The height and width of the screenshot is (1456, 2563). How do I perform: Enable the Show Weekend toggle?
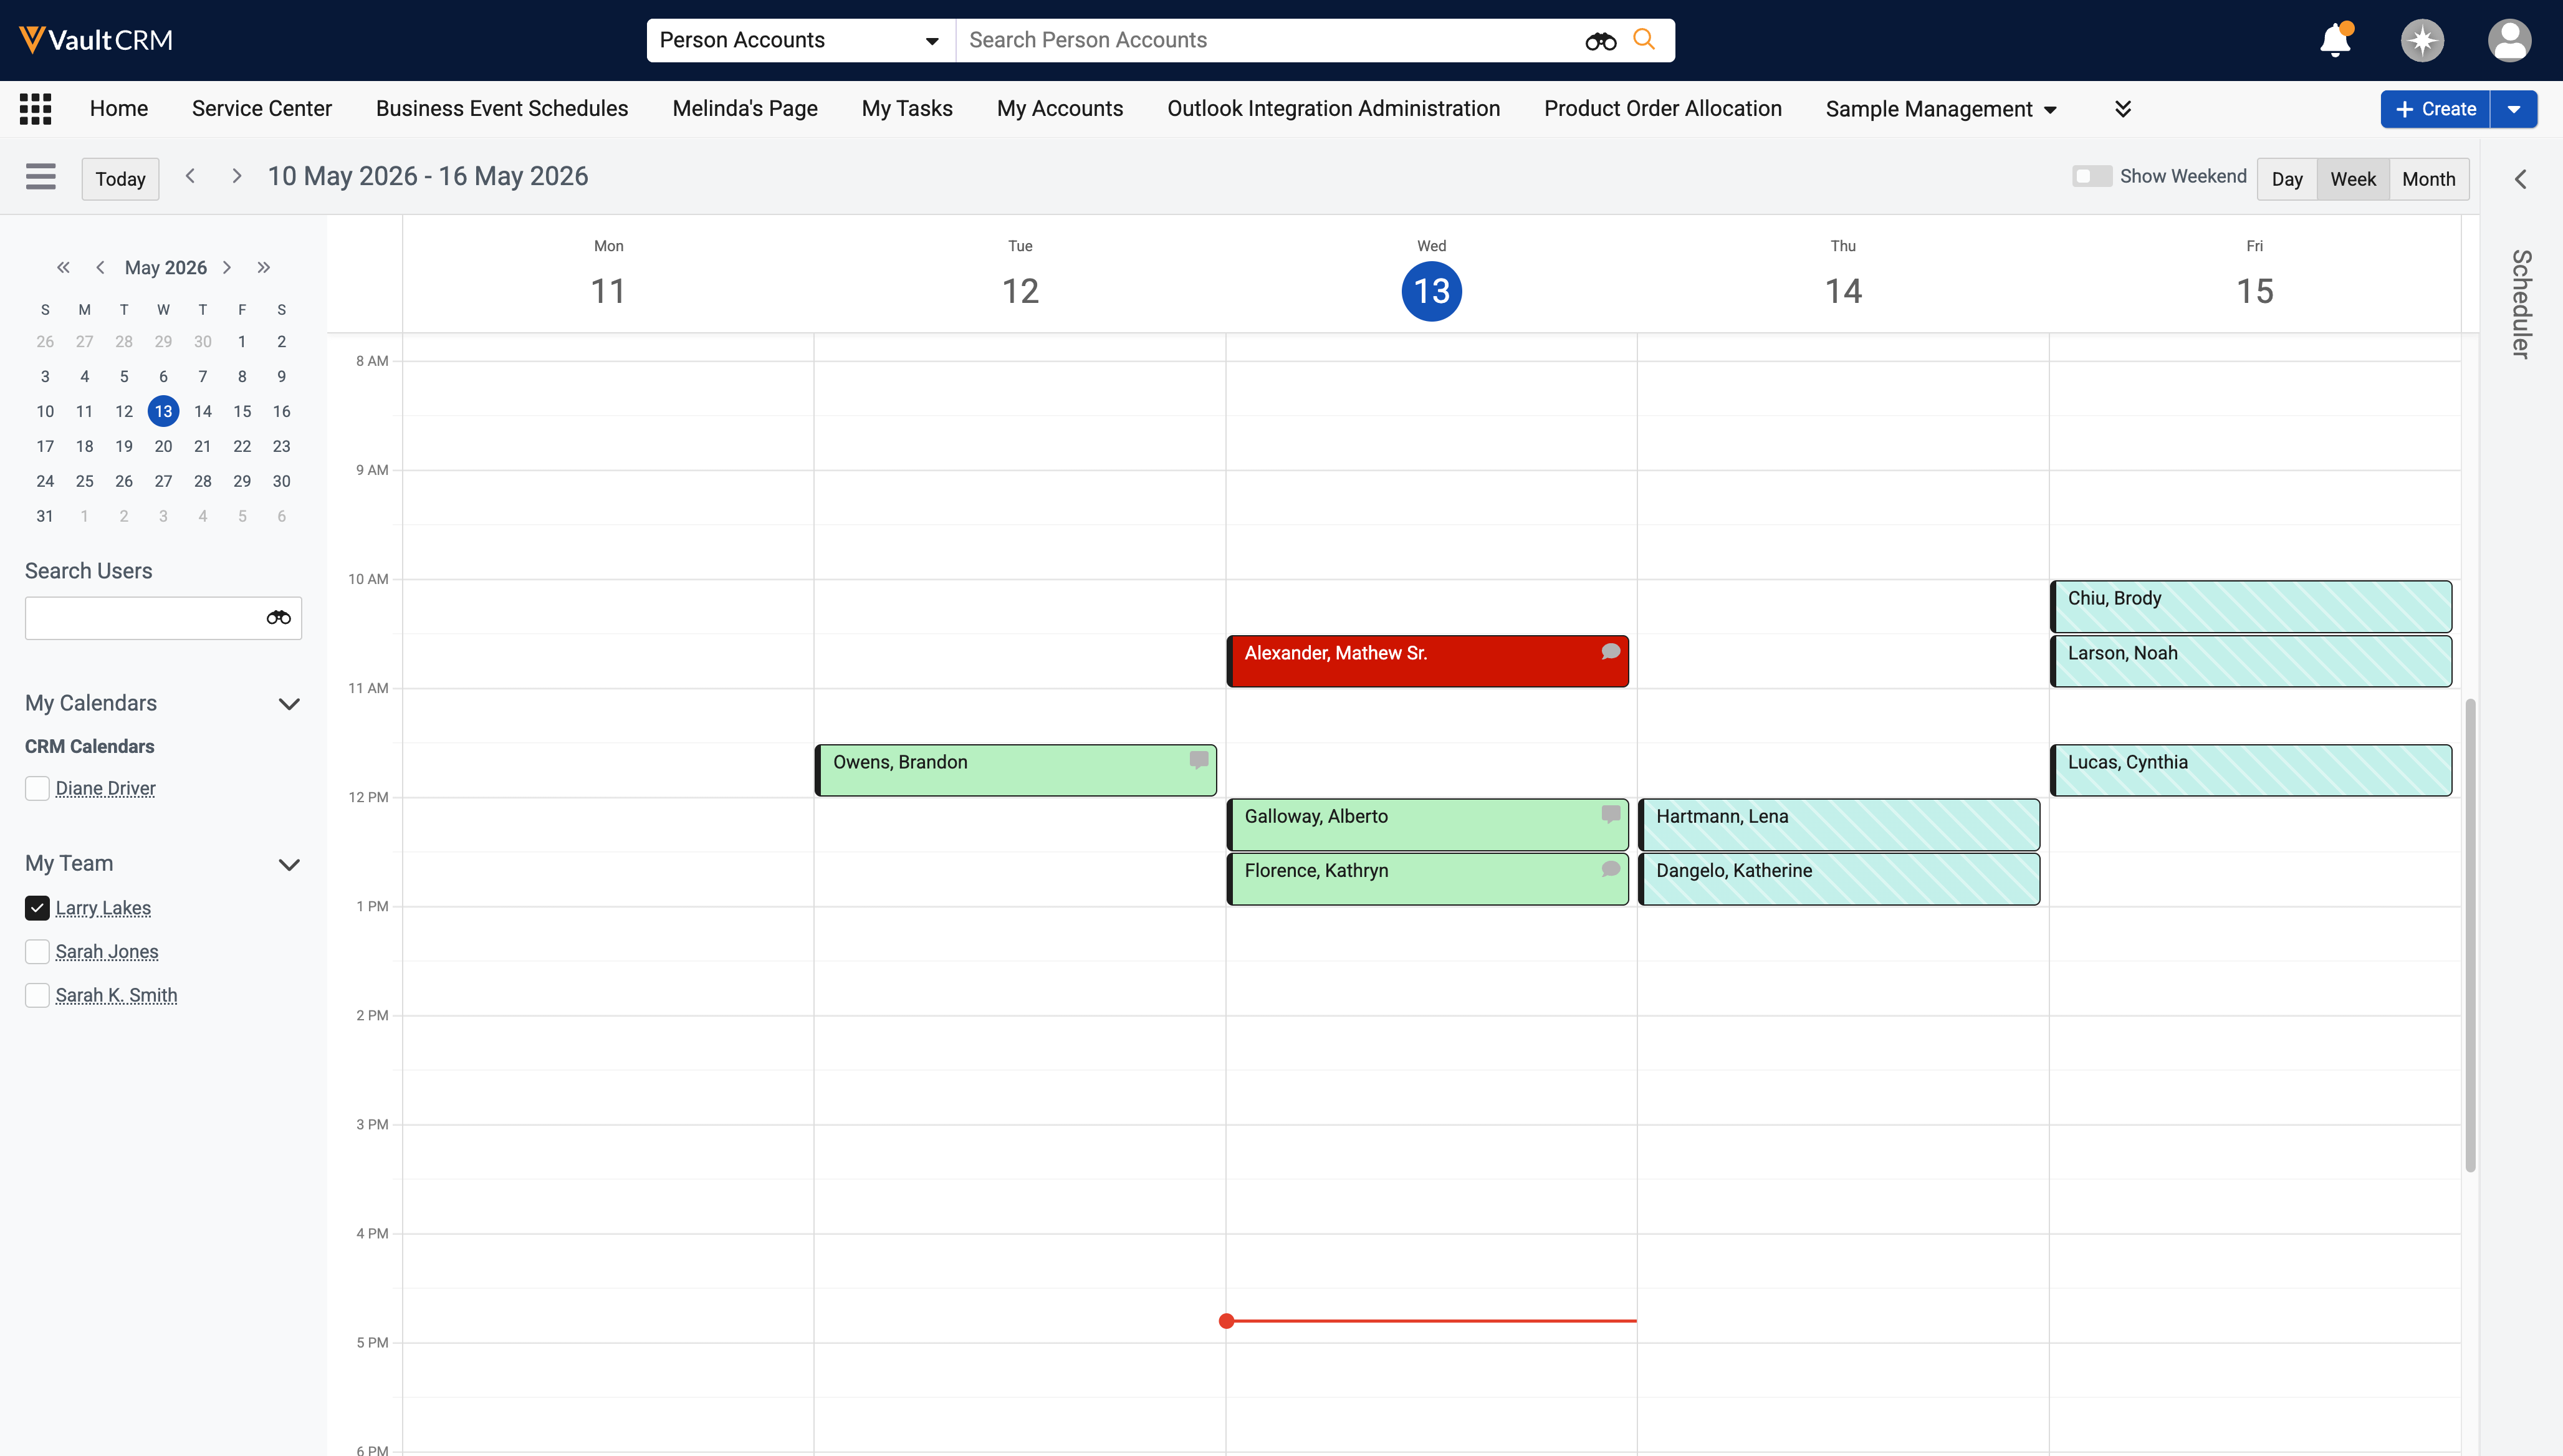click(x=2091, y=177)
